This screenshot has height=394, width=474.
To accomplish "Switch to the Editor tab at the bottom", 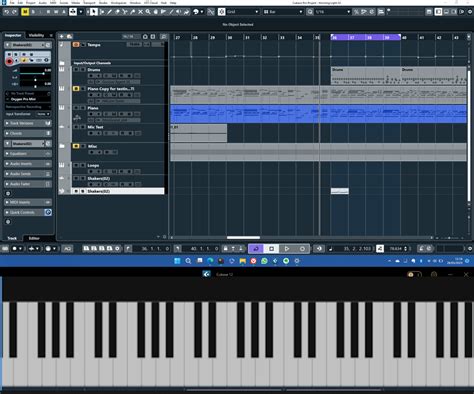I will click(34, 238).
